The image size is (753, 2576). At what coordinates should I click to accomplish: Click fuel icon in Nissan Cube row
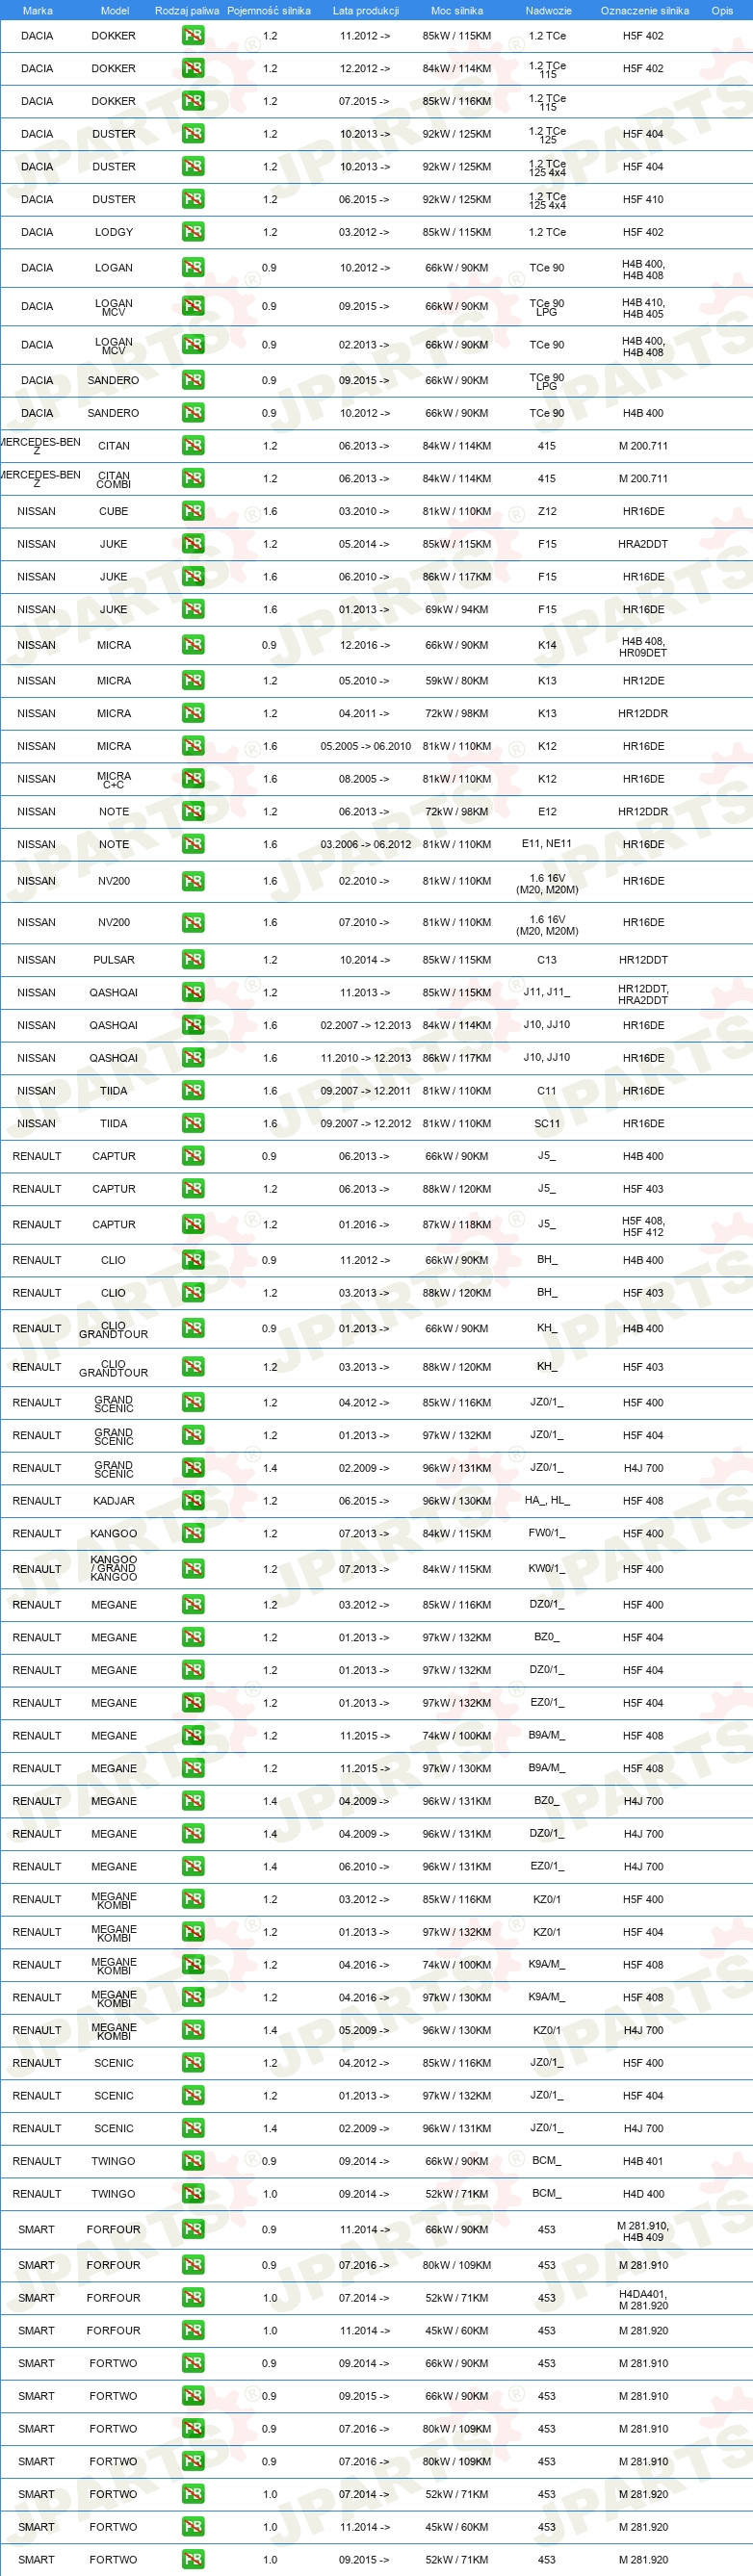click(193, 511)
